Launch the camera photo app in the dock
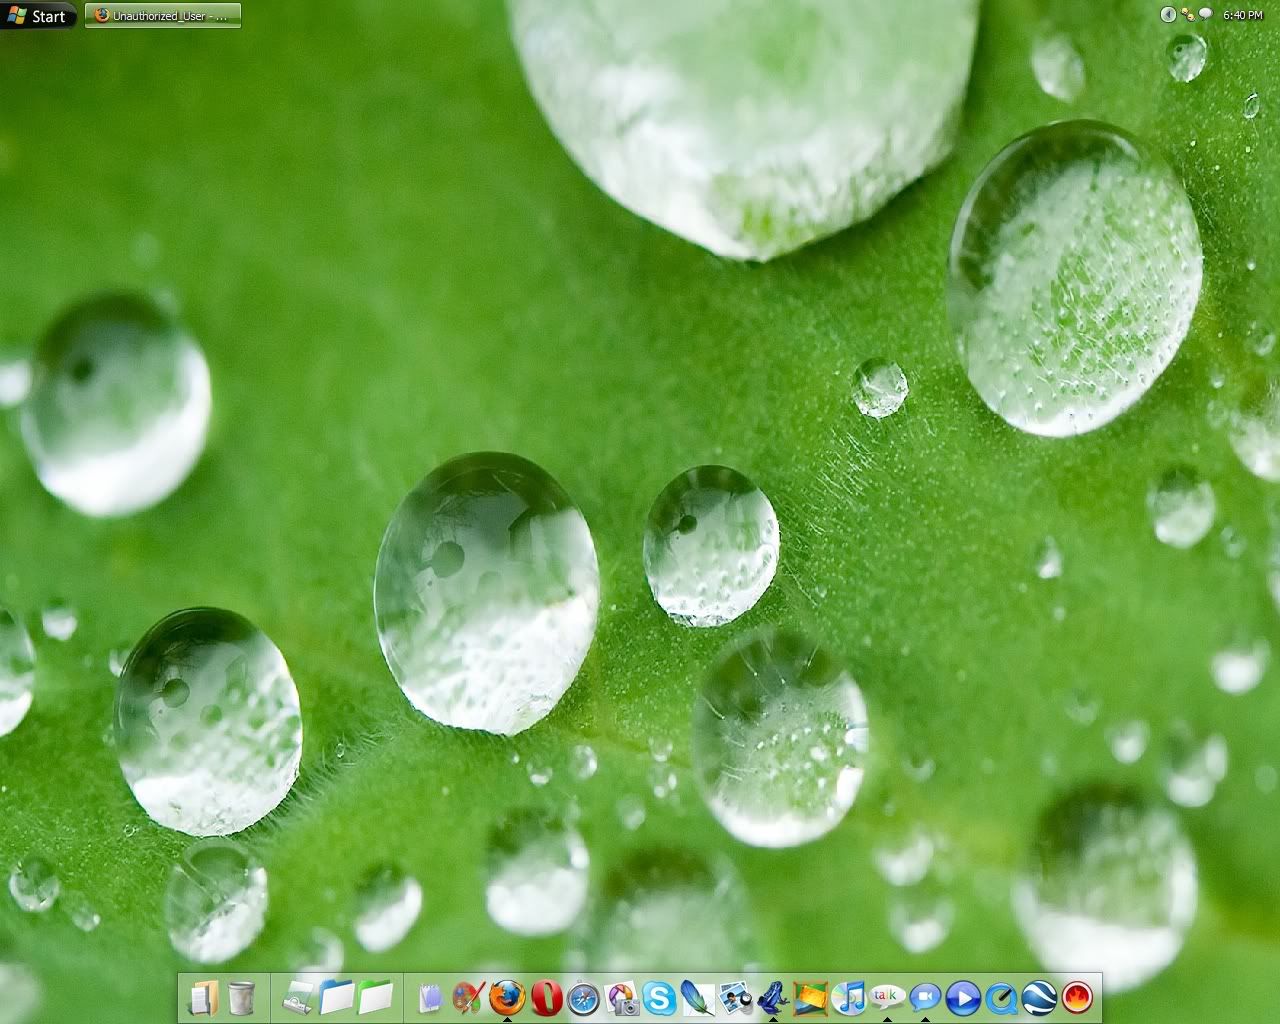Screen dimensions: 1280x1024 point(622,998)
